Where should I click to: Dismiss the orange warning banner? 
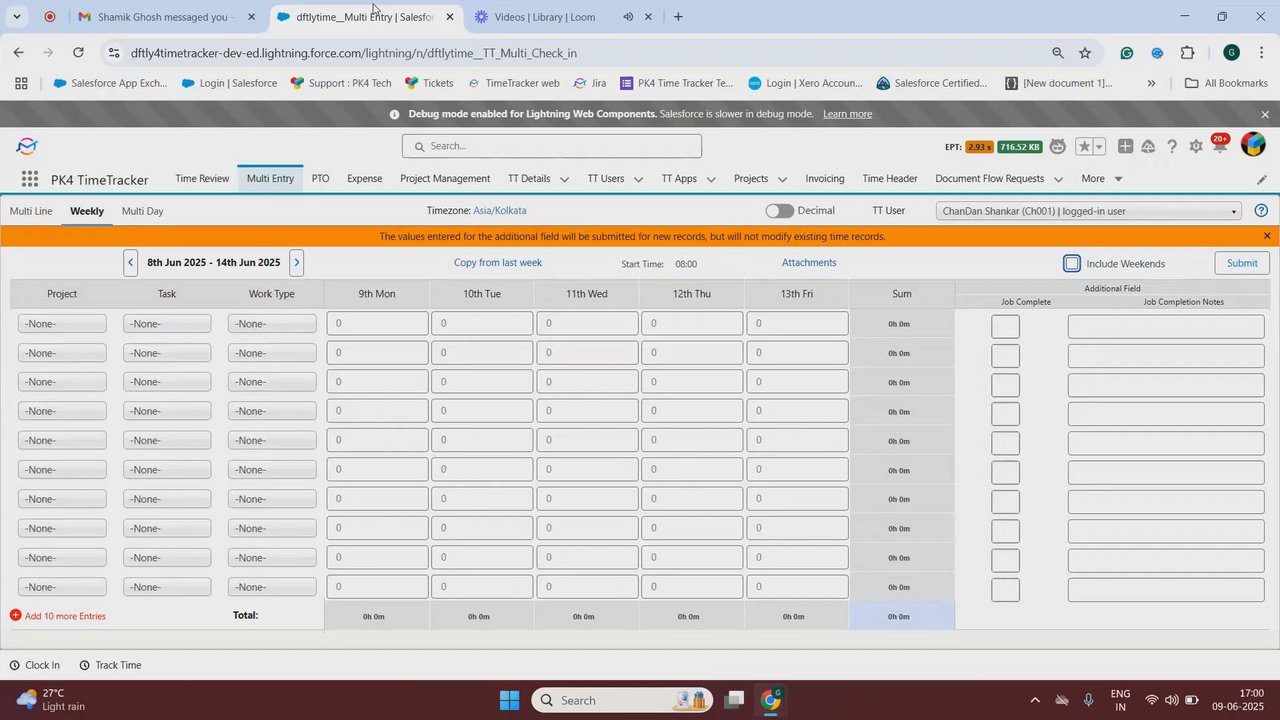pos(1267,237)
